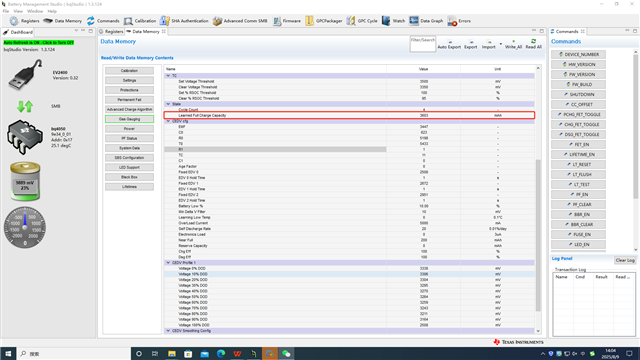
Task: Collapse the State group
Action: (168, 104)
